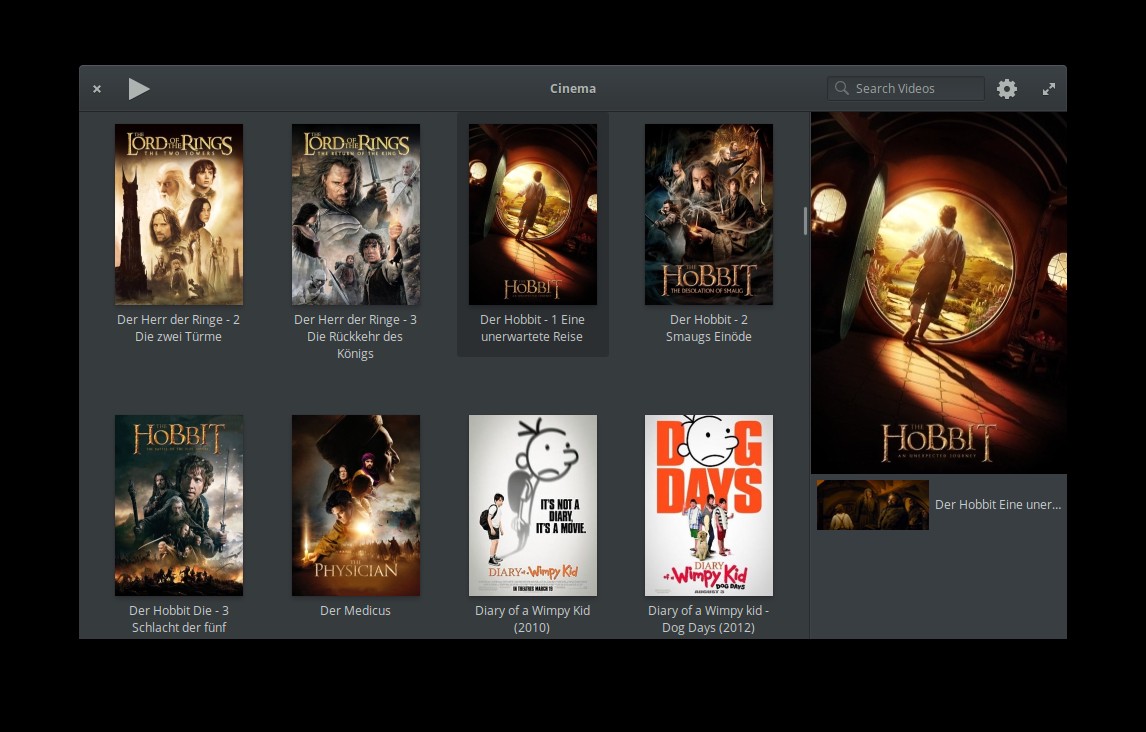Viewport: 1146px width, 732px height.
Task: Open settings via the gear icon
Action: (x=1006, y=88)
